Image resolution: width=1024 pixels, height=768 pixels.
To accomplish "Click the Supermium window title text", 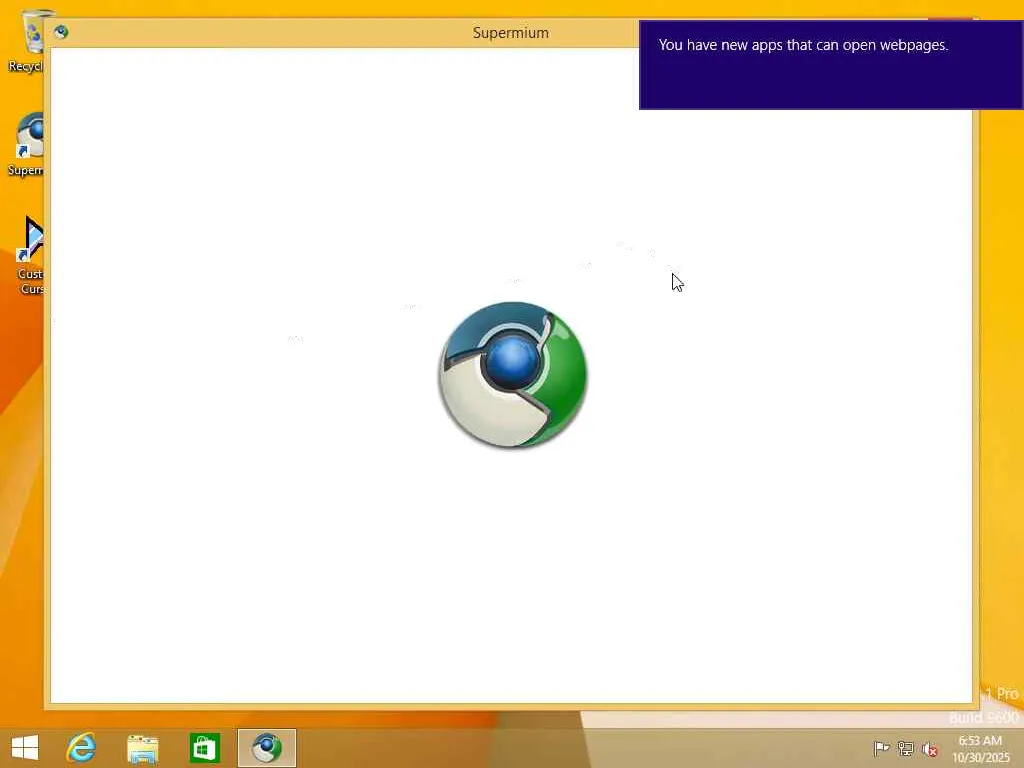I will [511, 33].
